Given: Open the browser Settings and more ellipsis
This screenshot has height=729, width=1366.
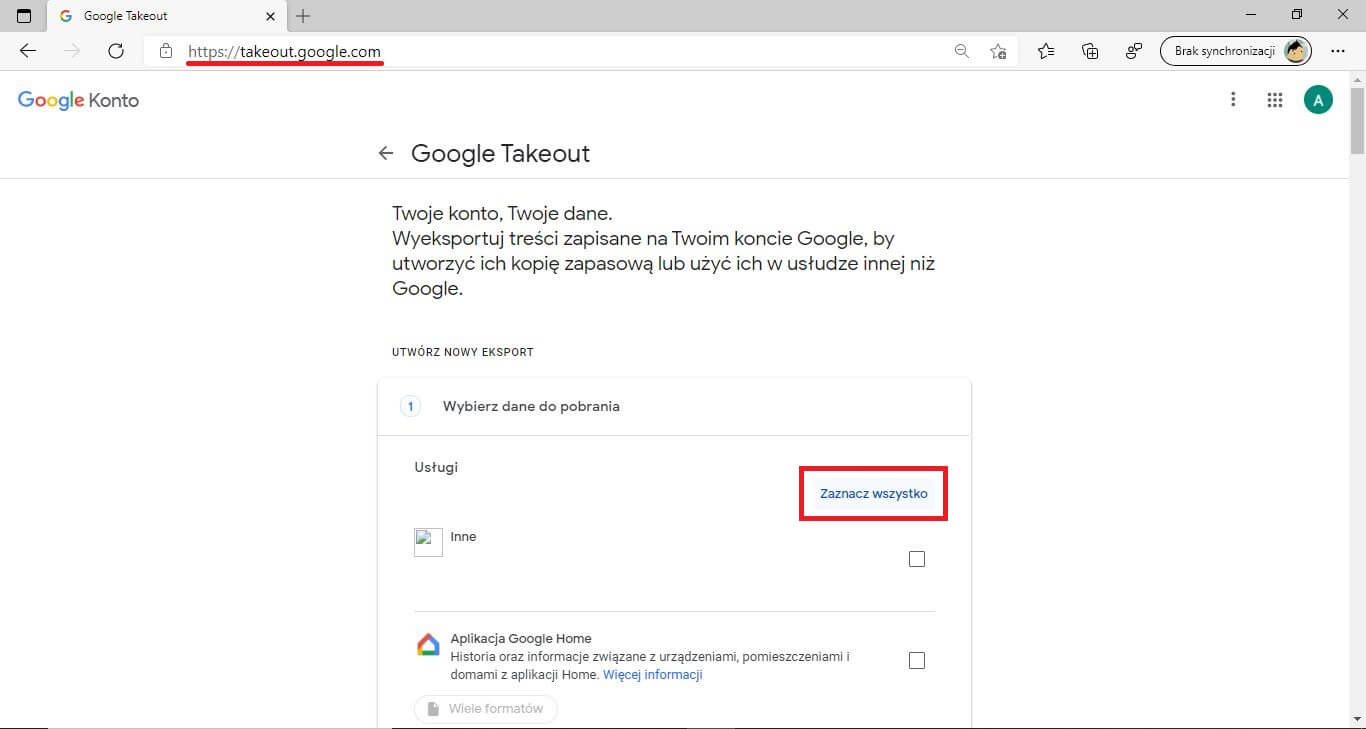Looking at the screenshot, I should [x=1338, y=51].
